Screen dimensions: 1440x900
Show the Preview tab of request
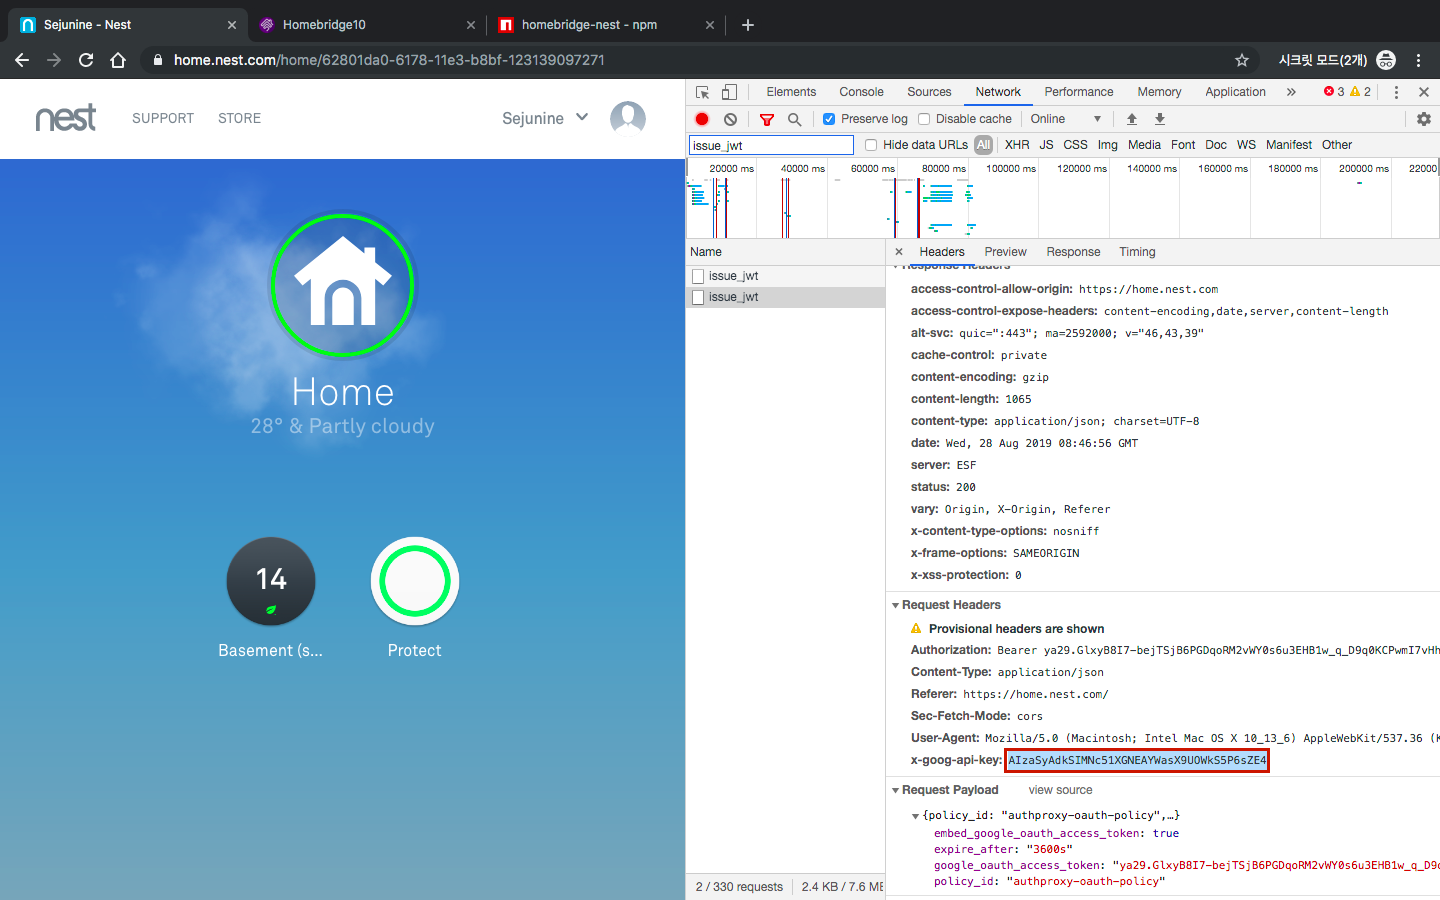click(x=1005, y=252)
